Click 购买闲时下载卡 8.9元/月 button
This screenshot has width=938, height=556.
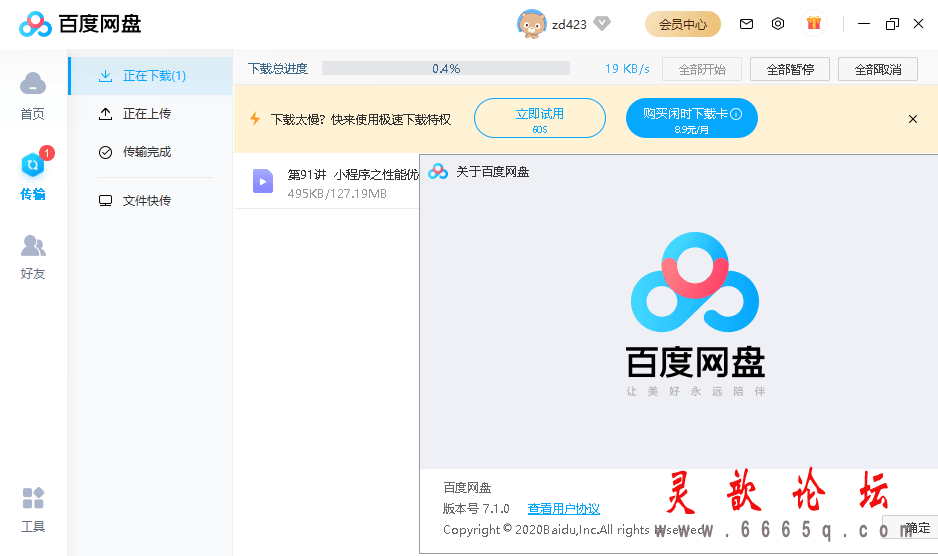pyautogui.click(x=692, y=118)
